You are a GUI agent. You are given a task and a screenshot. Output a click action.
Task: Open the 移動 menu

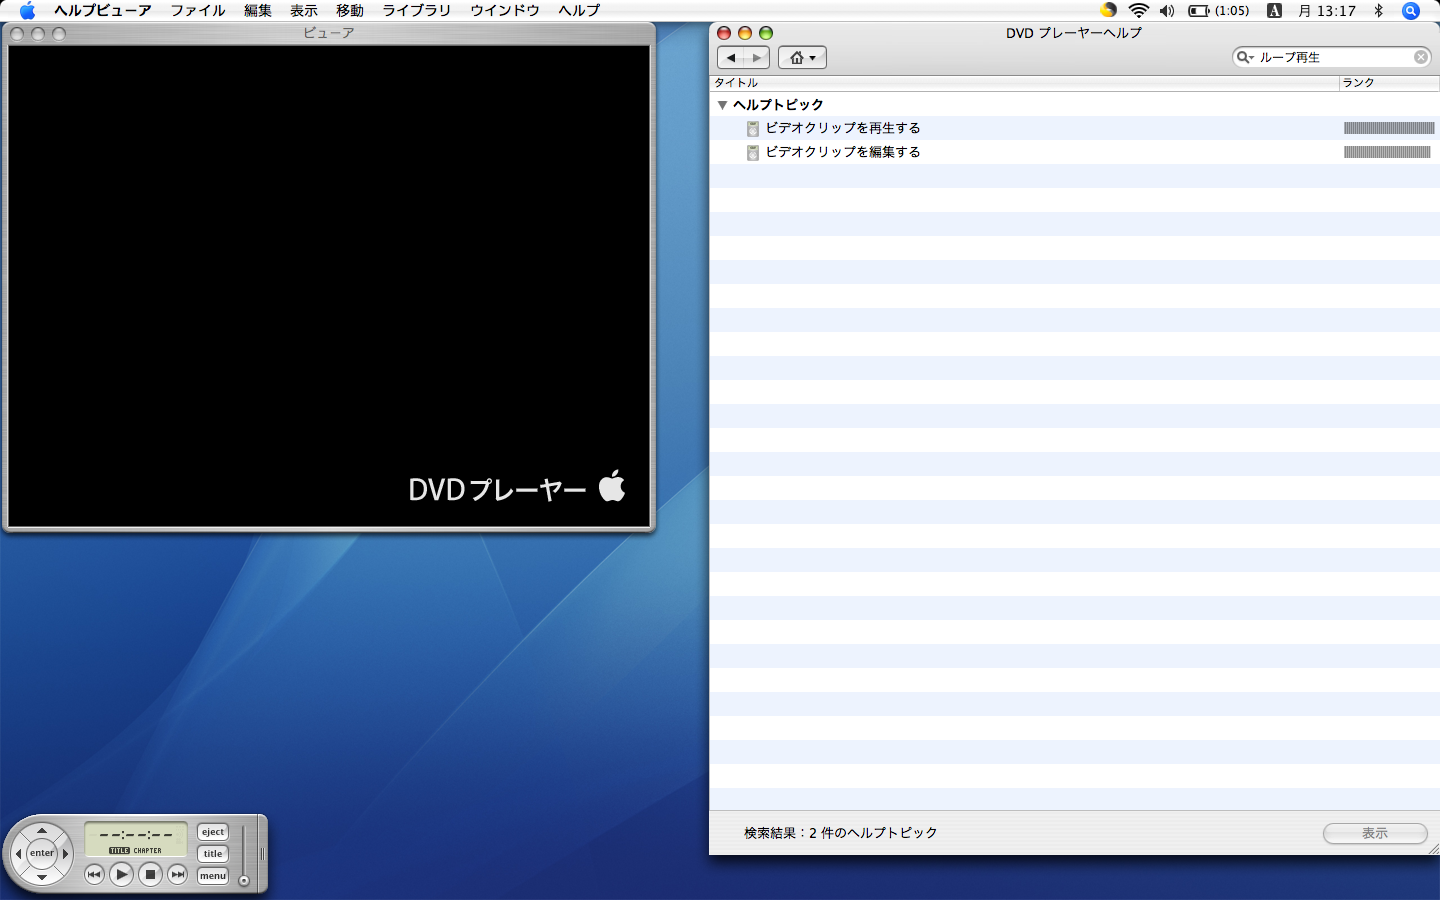click(x=350, y=11)
